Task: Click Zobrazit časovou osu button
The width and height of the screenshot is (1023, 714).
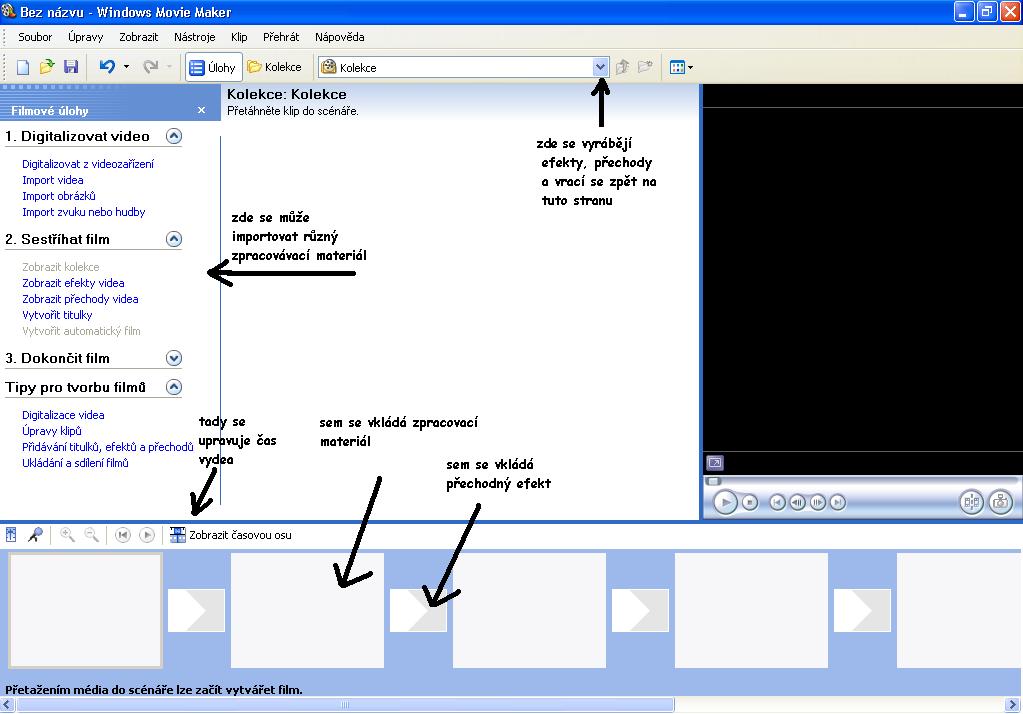Action: (x=230, y=535)
